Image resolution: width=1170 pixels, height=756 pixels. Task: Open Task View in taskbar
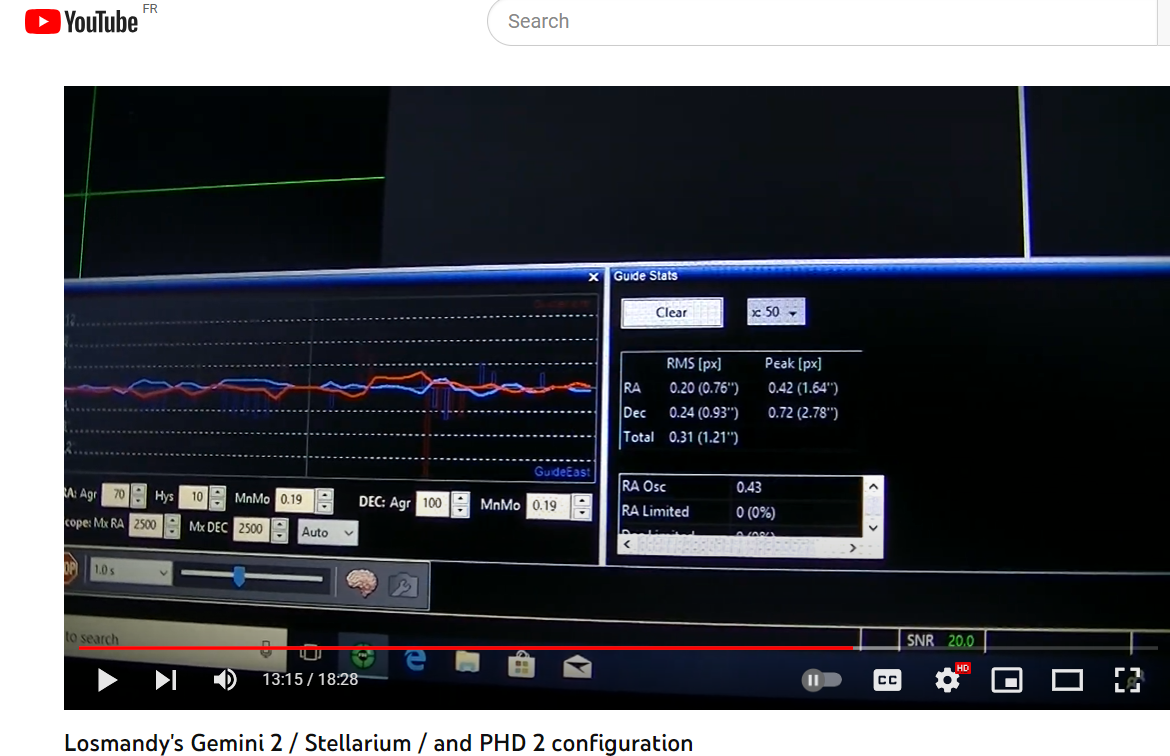(310, 653)
